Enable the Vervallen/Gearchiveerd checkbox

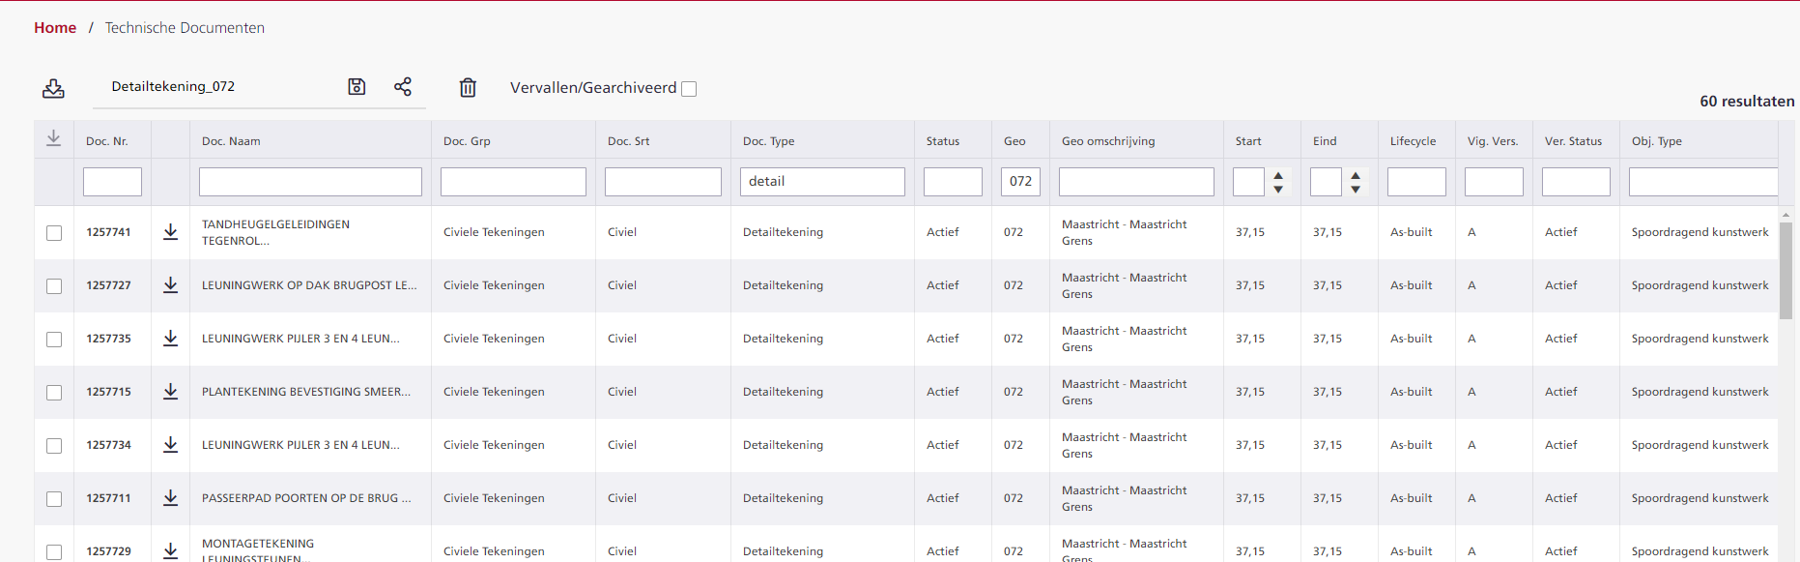pos(689,89)
